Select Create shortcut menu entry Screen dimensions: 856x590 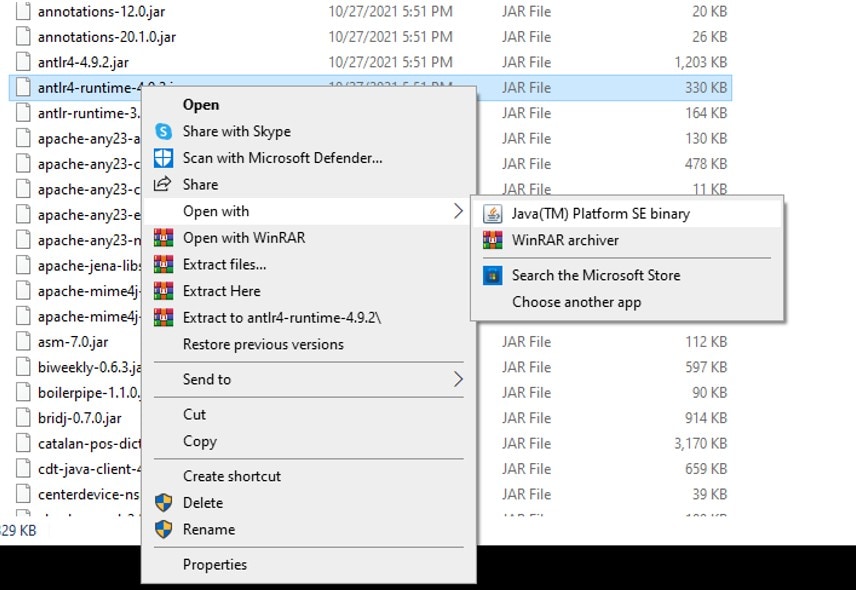[x=232, y=476]
